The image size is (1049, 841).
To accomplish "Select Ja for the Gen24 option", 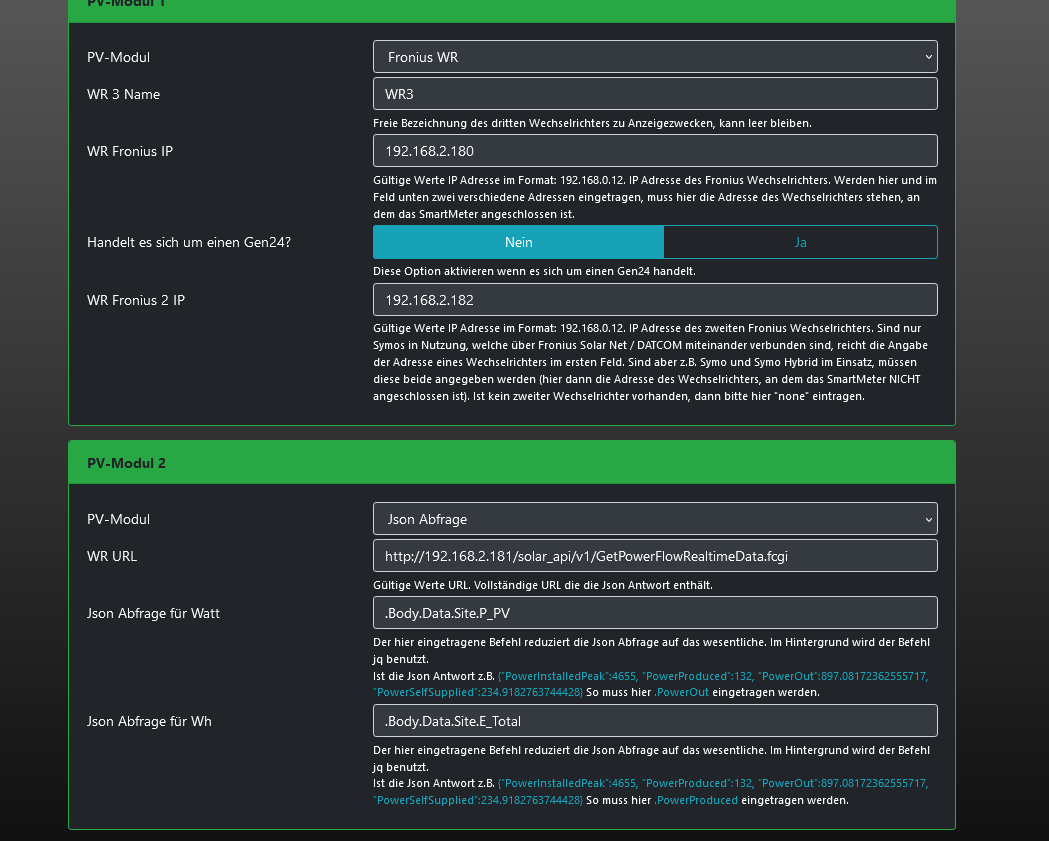I will pos(800,242).
